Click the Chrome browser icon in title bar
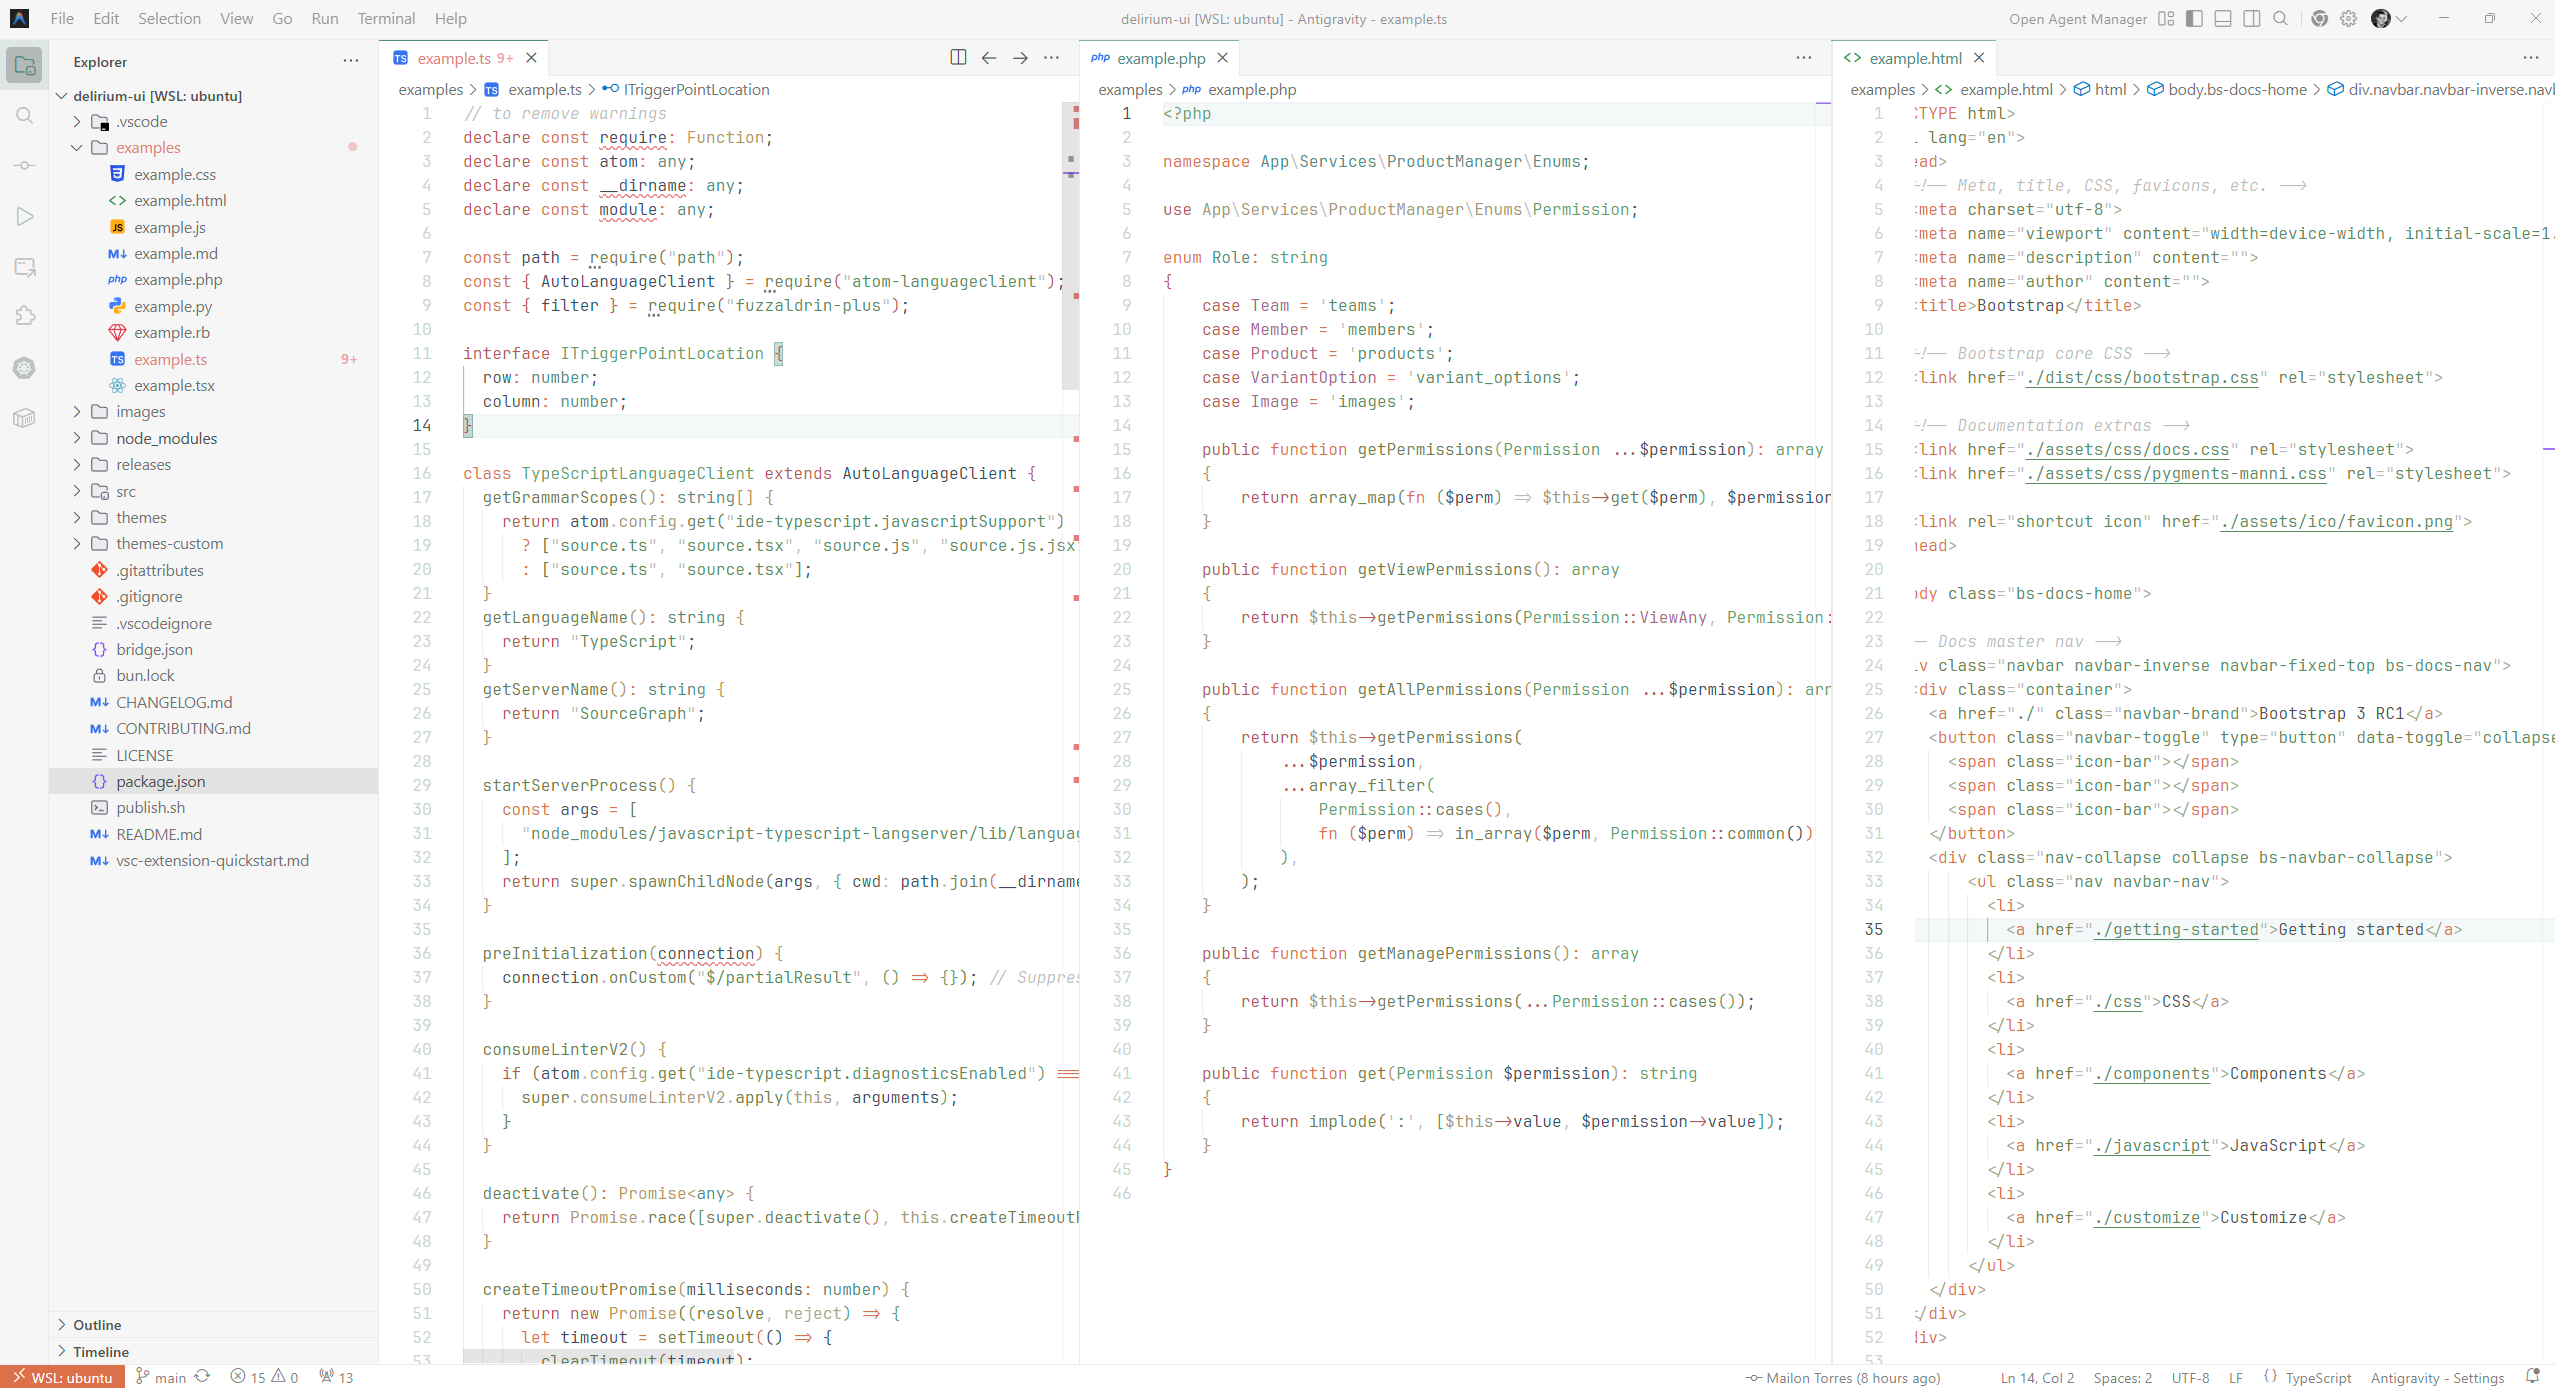Screen dimensions: 2555x1388 pyautogui.click(x=2319, y=19)
